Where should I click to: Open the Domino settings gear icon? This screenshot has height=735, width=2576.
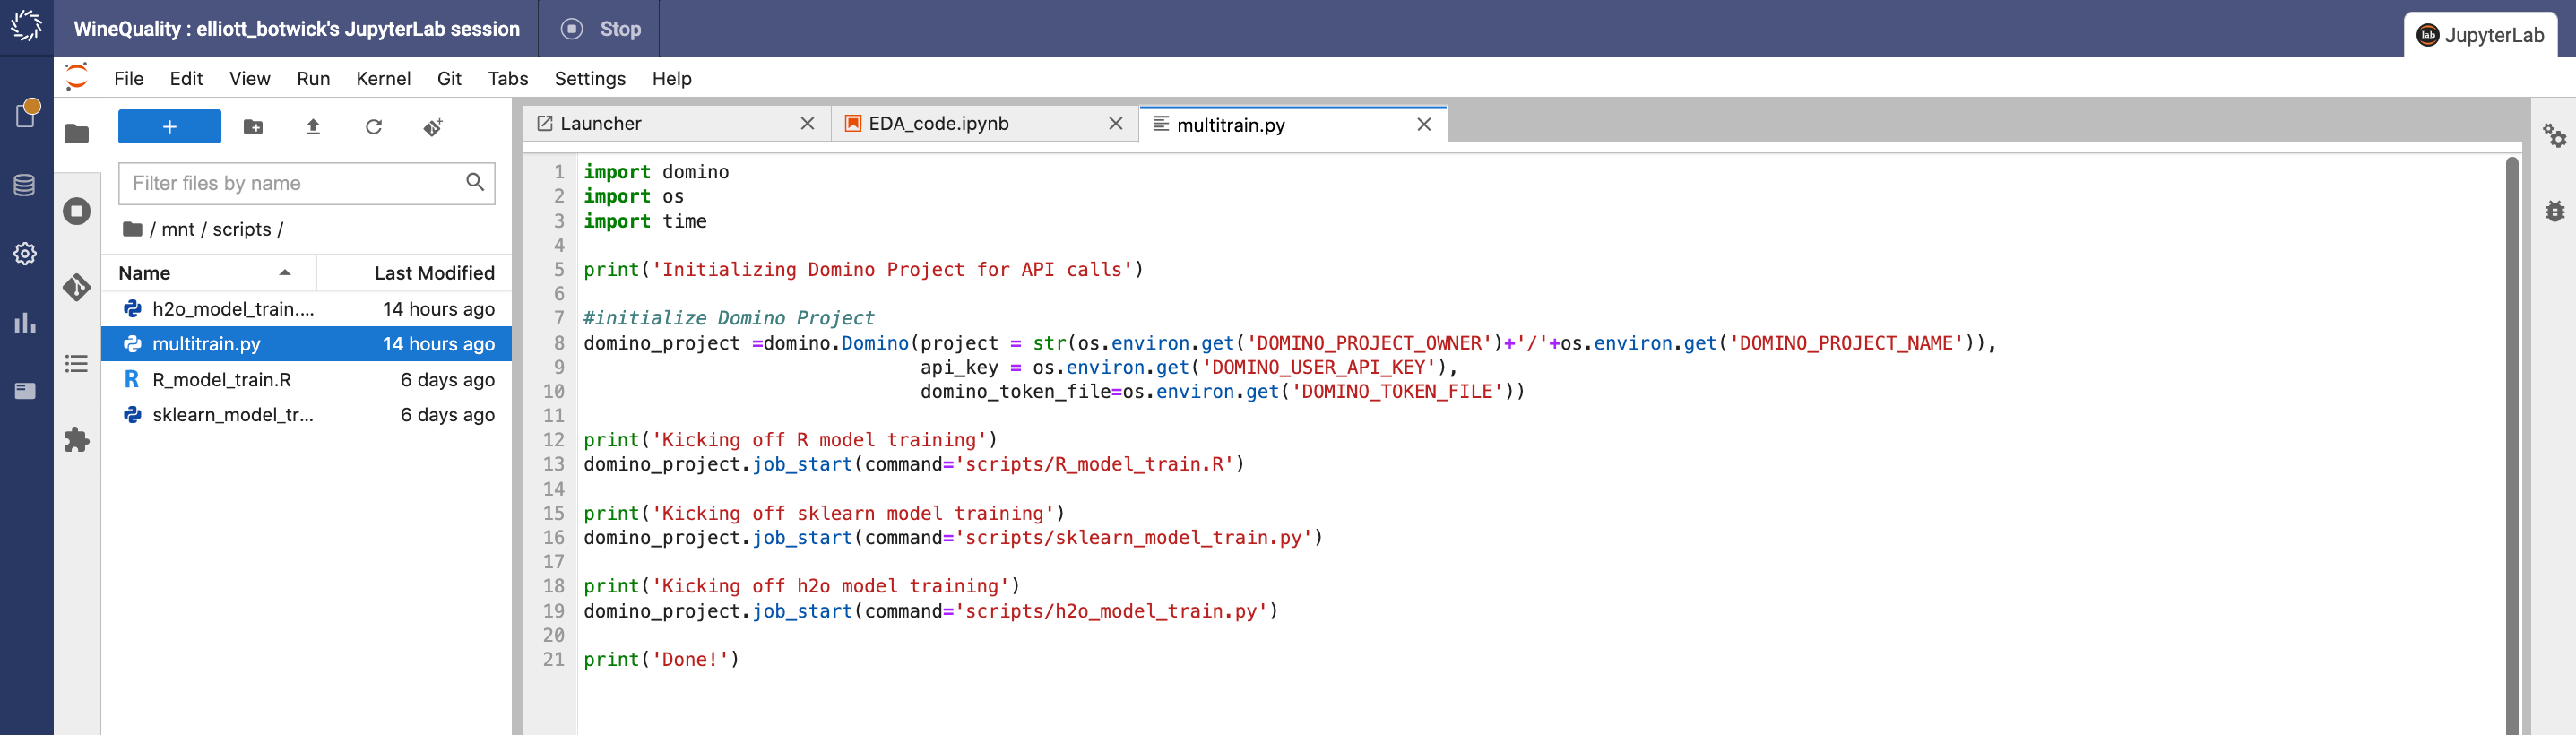click(x=25, y=254)
